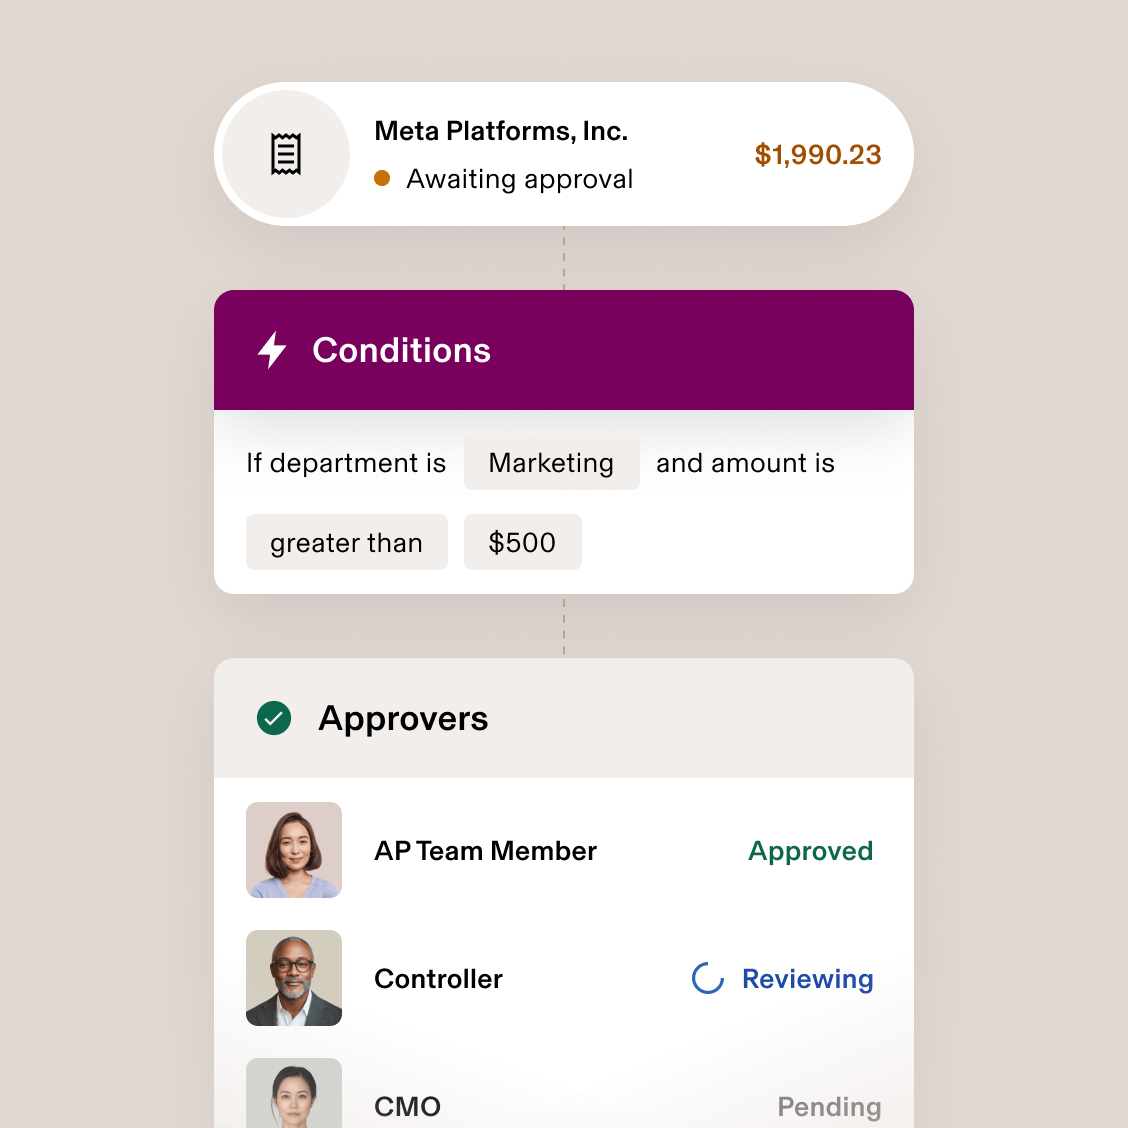
Task: Click the green checkmark icon on Approvers header
Action: pos(273,718)
